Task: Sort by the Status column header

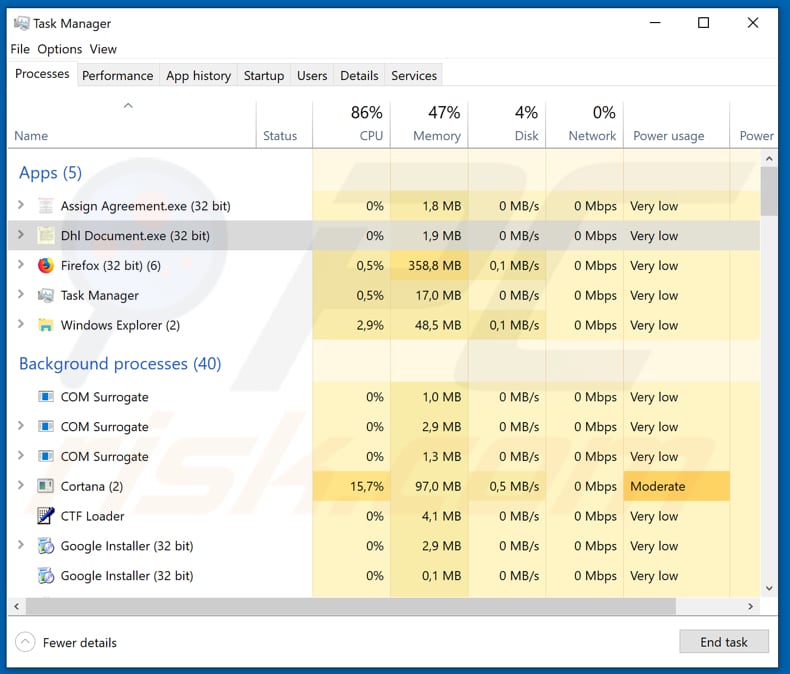Action: tap(284, 124)
